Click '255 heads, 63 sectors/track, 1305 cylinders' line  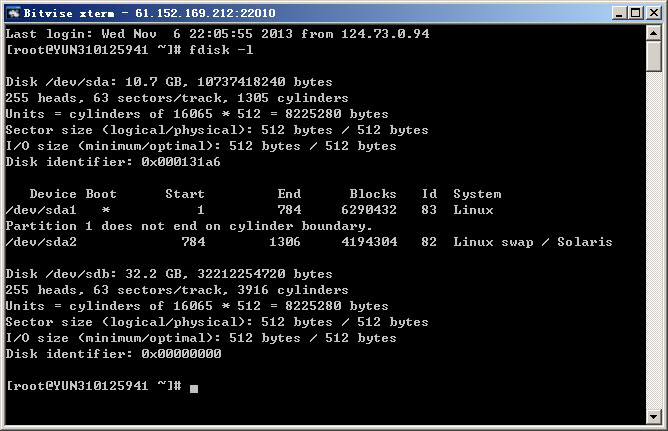[177, 98]
